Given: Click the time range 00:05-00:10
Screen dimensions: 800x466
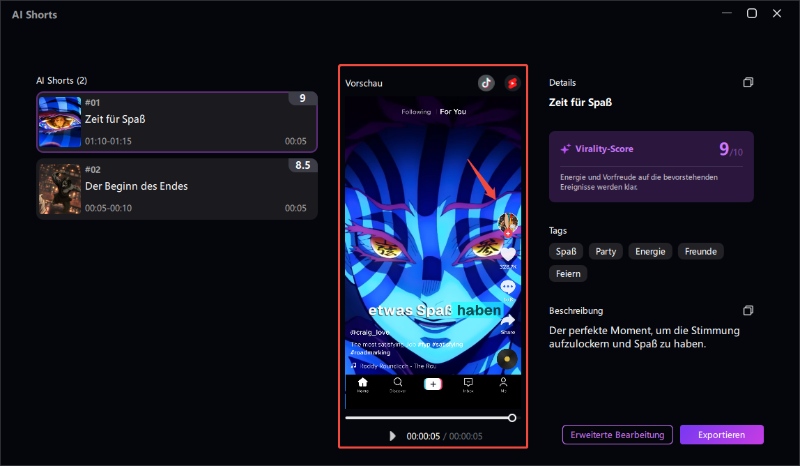Looking at the screenshot, I should coord(108,208).
